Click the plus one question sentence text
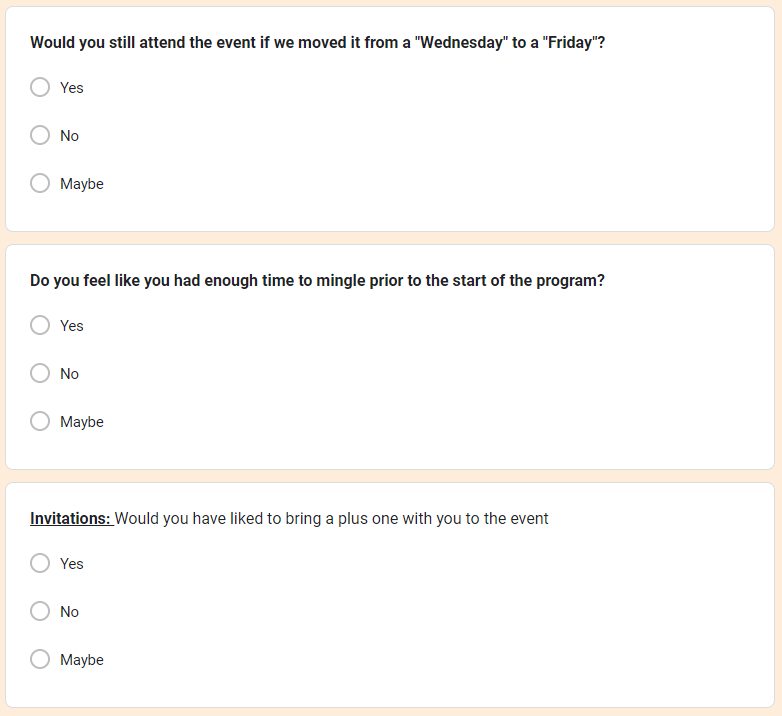The width and height of the screenshot is (782, 716). pyautogui.click(x=331, y=519)
